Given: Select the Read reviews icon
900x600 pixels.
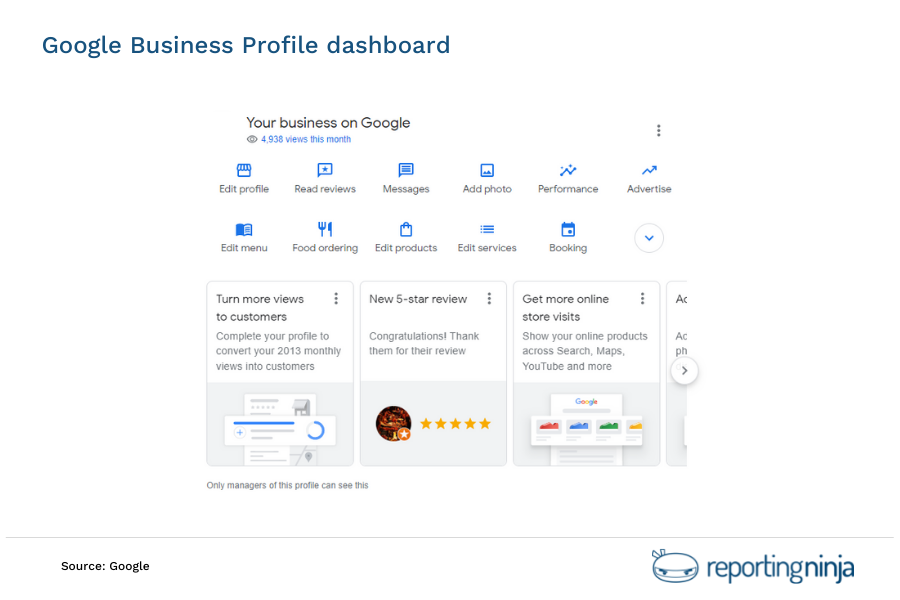Looking at the screenshot, I should coord(324,171).
